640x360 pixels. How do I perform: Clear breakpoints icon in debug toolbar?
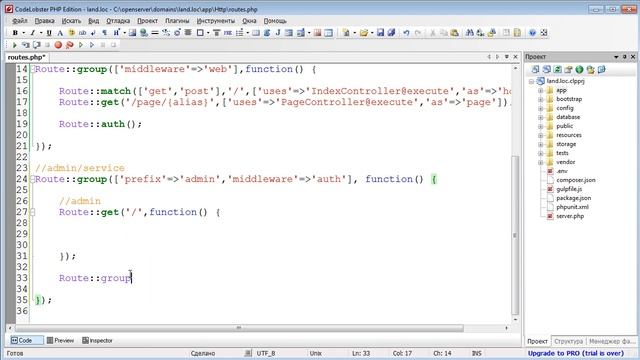(69, 45)
